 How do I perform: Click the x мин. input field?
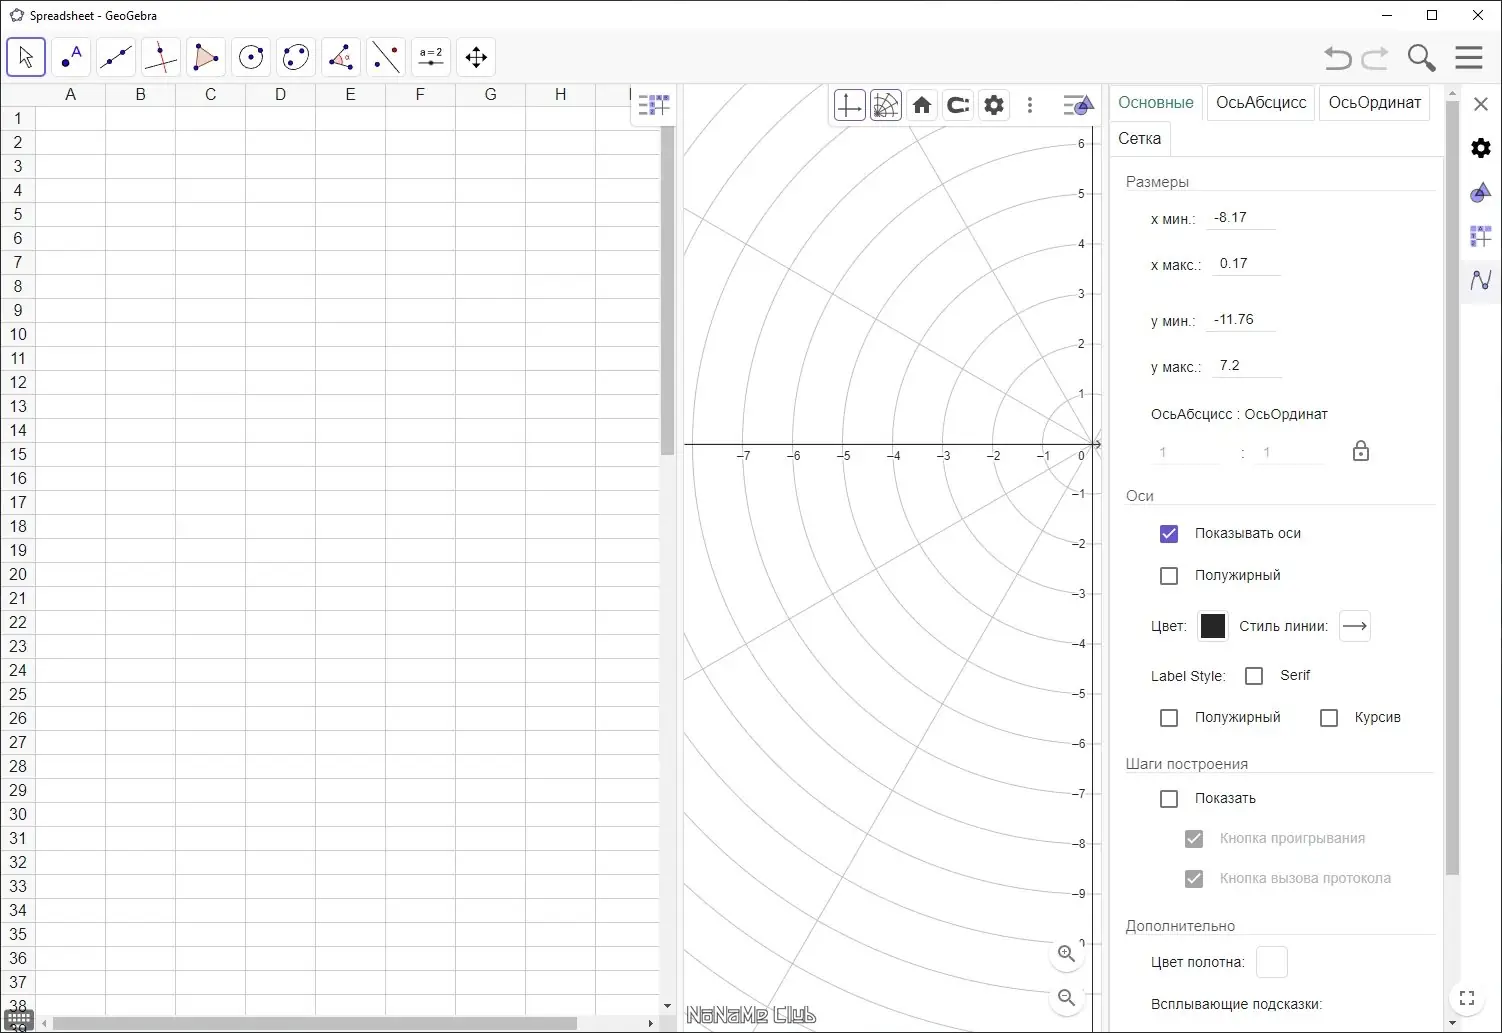pos(1240,218)
